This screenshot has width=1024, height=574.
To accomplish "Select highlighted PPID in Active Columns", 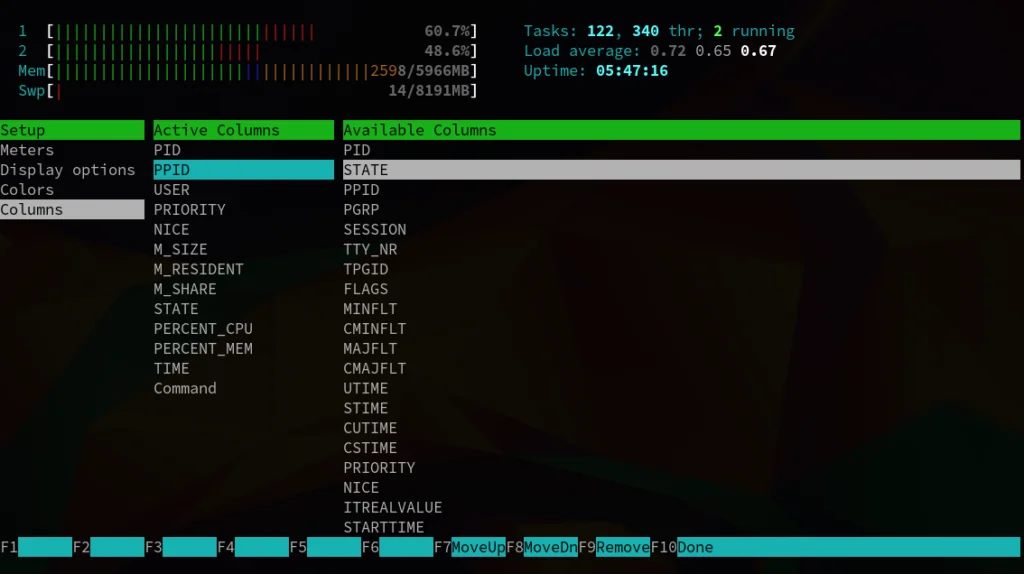I will coord(244,170).
